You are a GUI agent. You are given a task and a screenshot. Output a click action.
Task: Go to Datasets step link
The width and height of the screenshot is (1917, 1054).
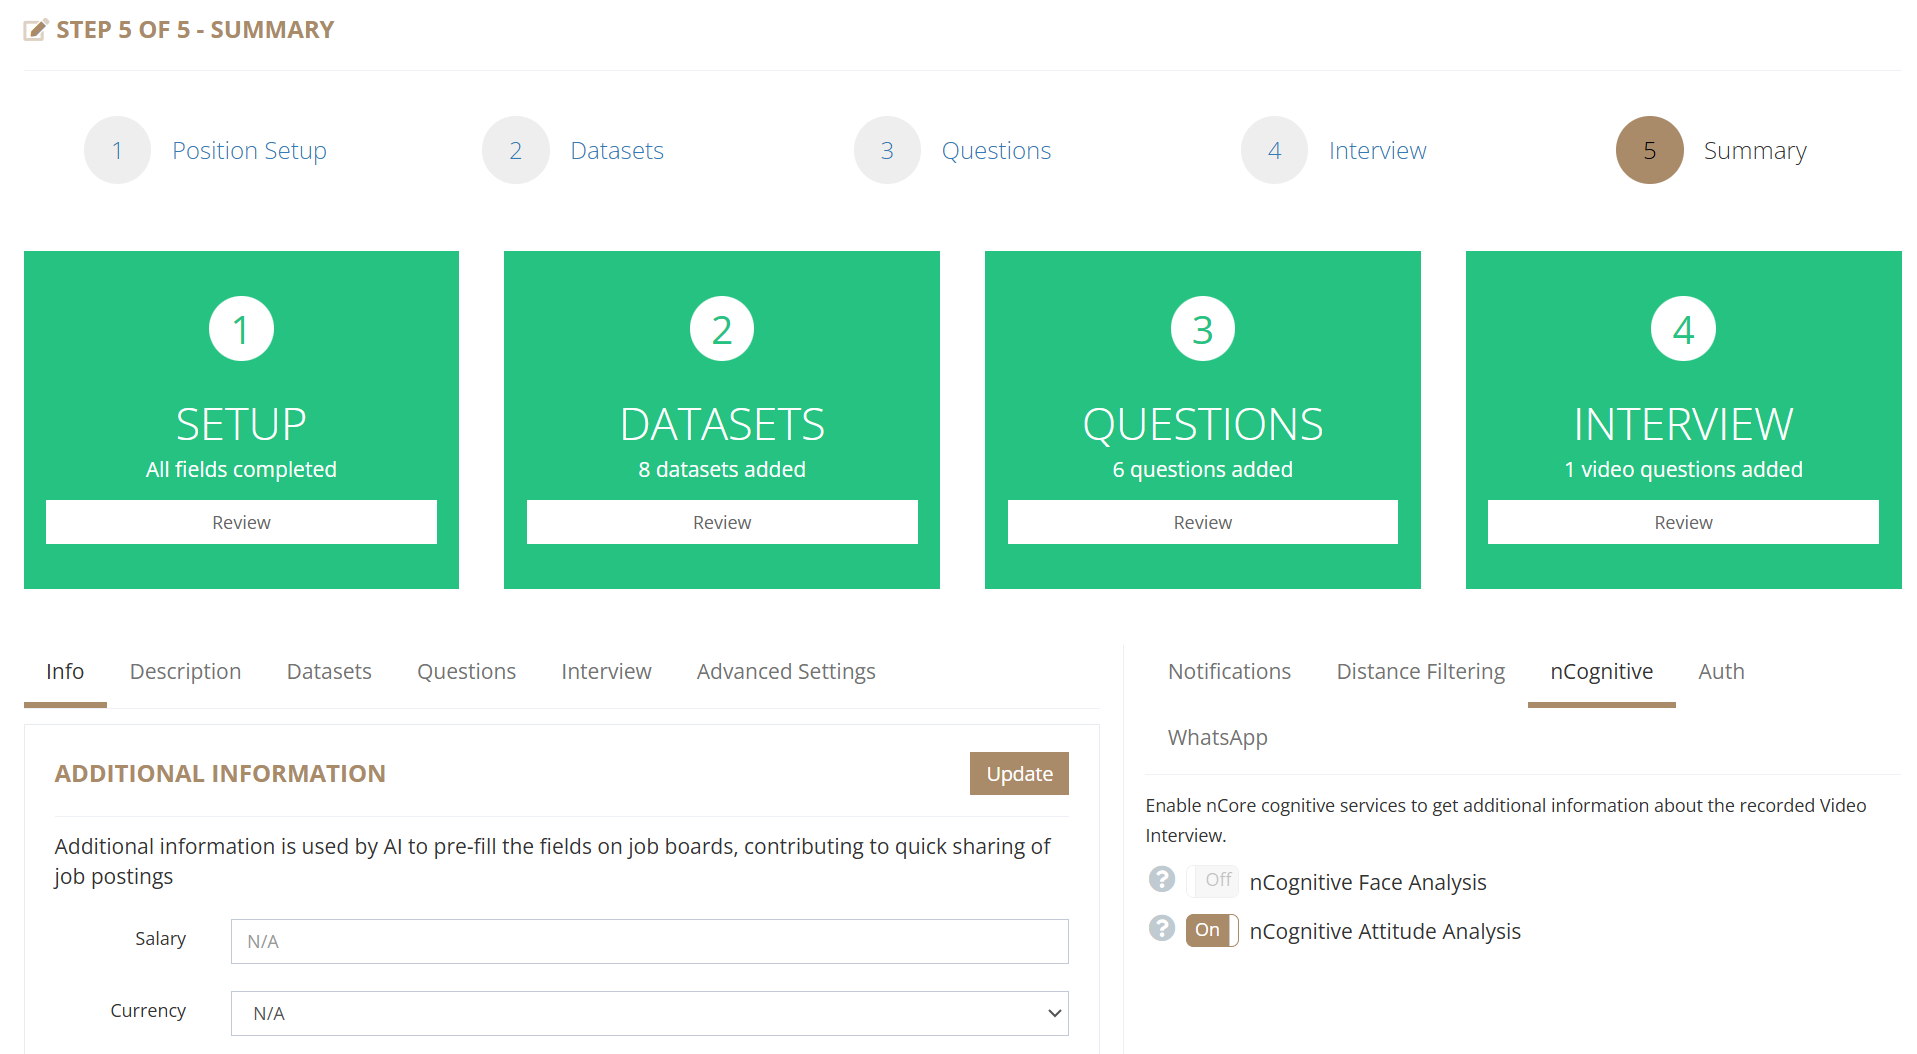point(617,150)
